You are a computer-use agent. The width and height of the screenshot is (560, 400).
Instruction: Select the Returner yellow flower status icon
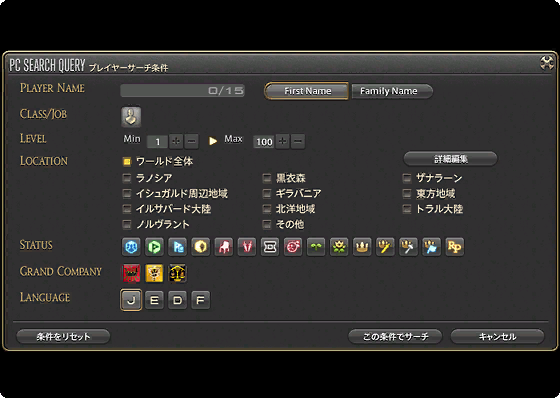coord(339,246)
